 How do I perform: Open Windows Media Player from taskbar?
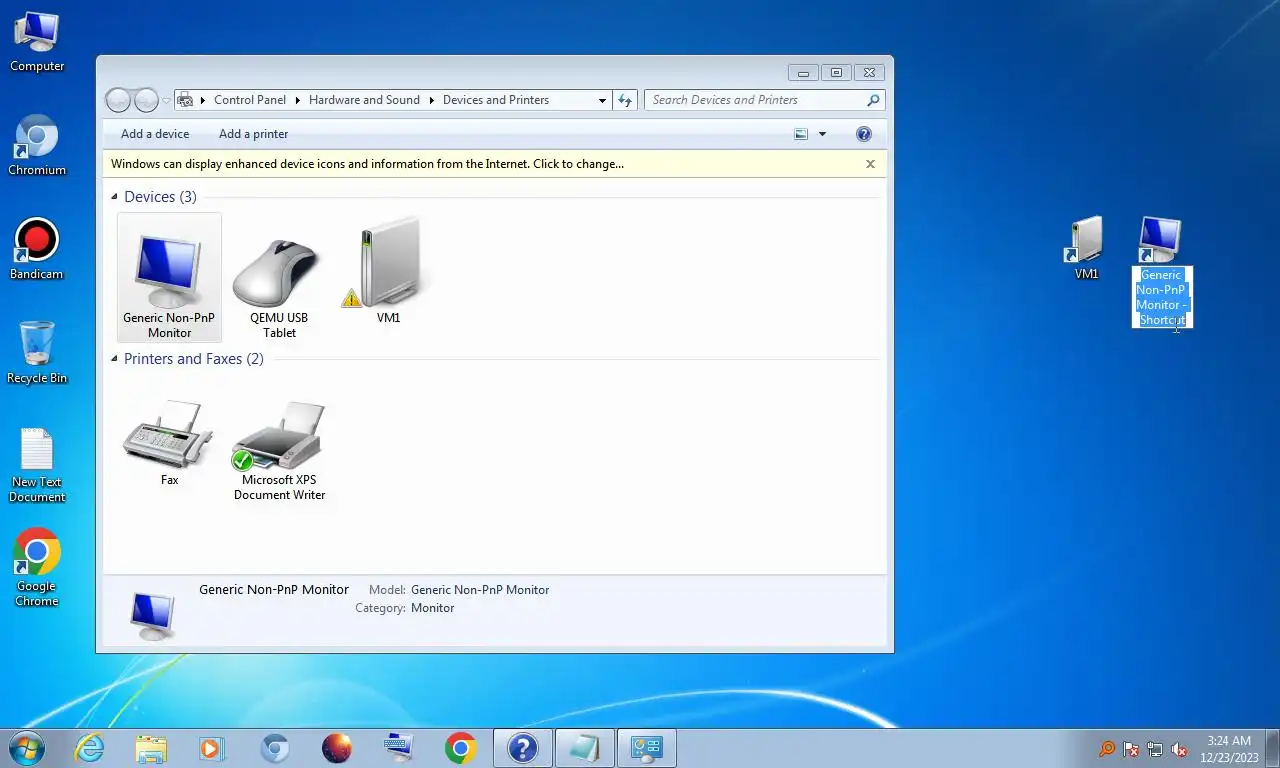point(212,748)
